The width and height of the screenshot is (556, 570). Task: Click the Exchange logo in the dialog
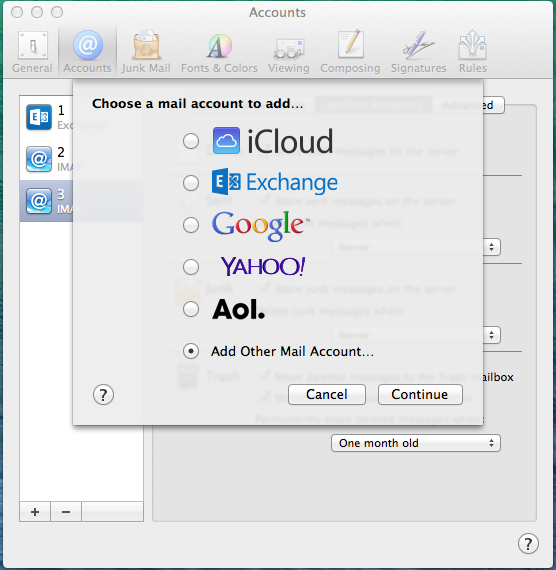pyautogui.click(x=275, y=182)
